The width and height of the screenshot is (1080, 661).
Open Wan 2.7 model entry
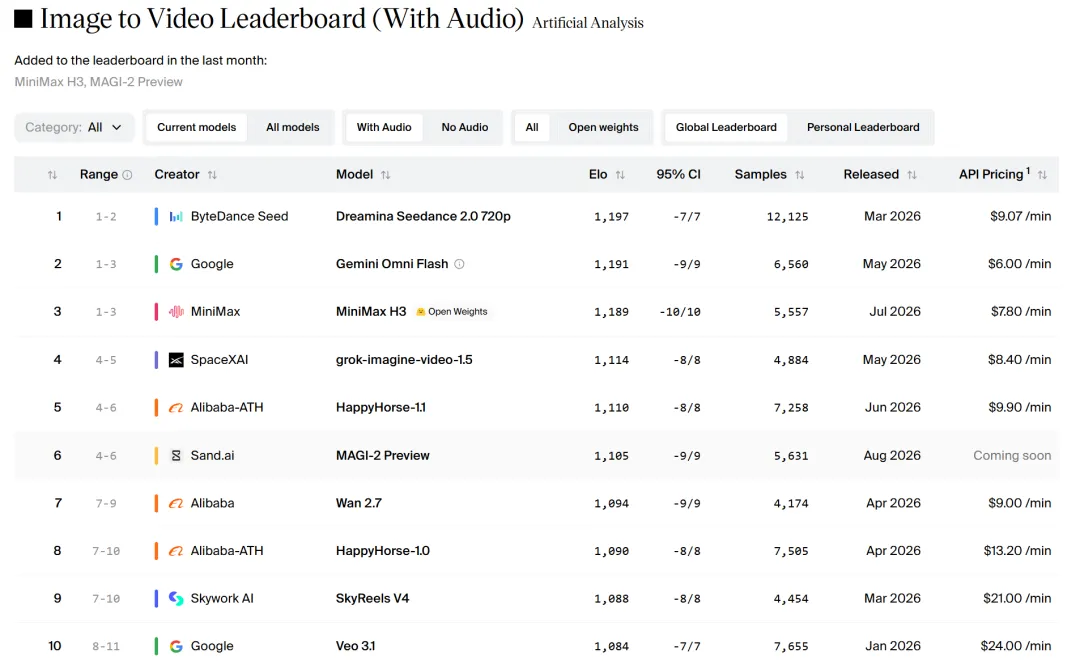pyautogui.click(x=358, y=503)
